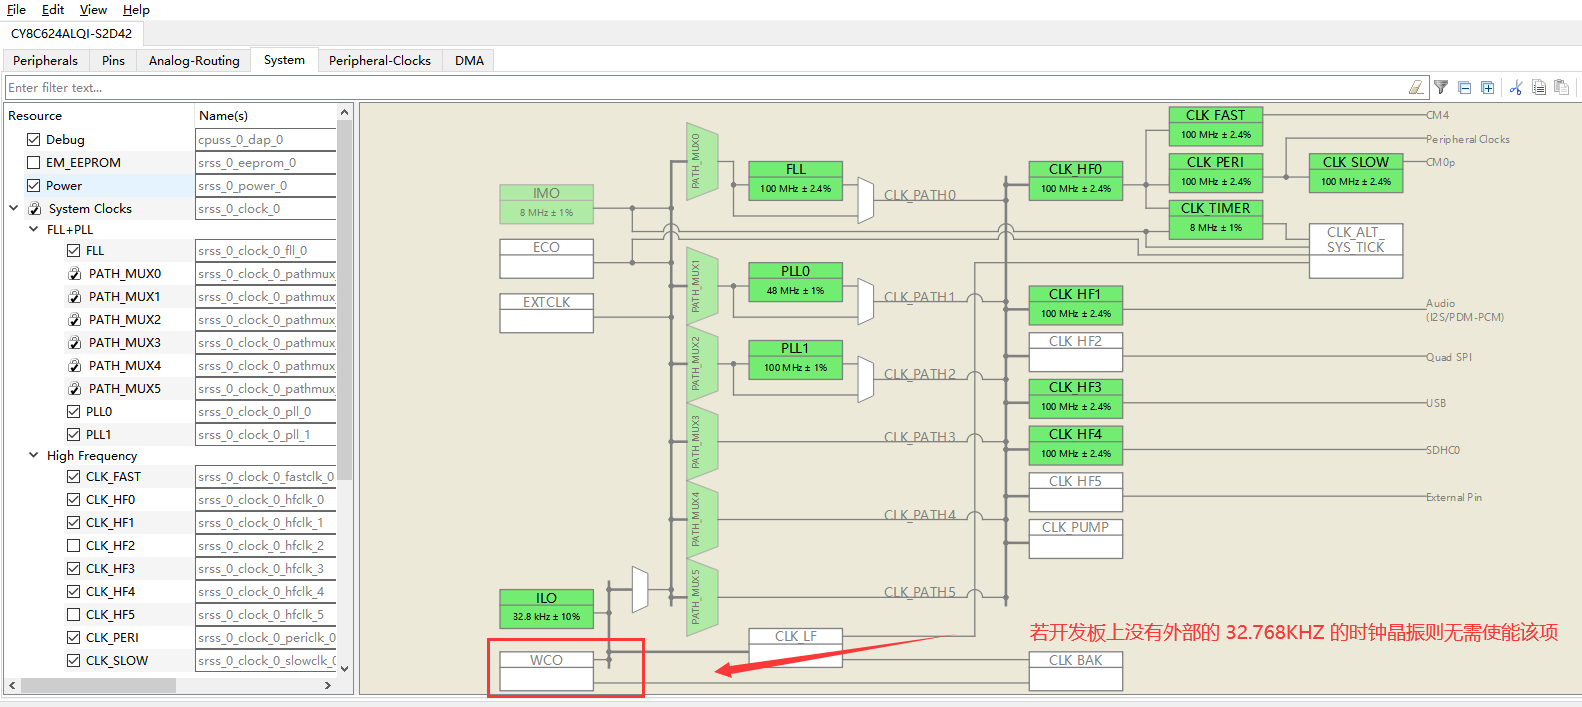Collapse the High Frequency group
Screen dimensions: 1582x707
coord(34,456)
